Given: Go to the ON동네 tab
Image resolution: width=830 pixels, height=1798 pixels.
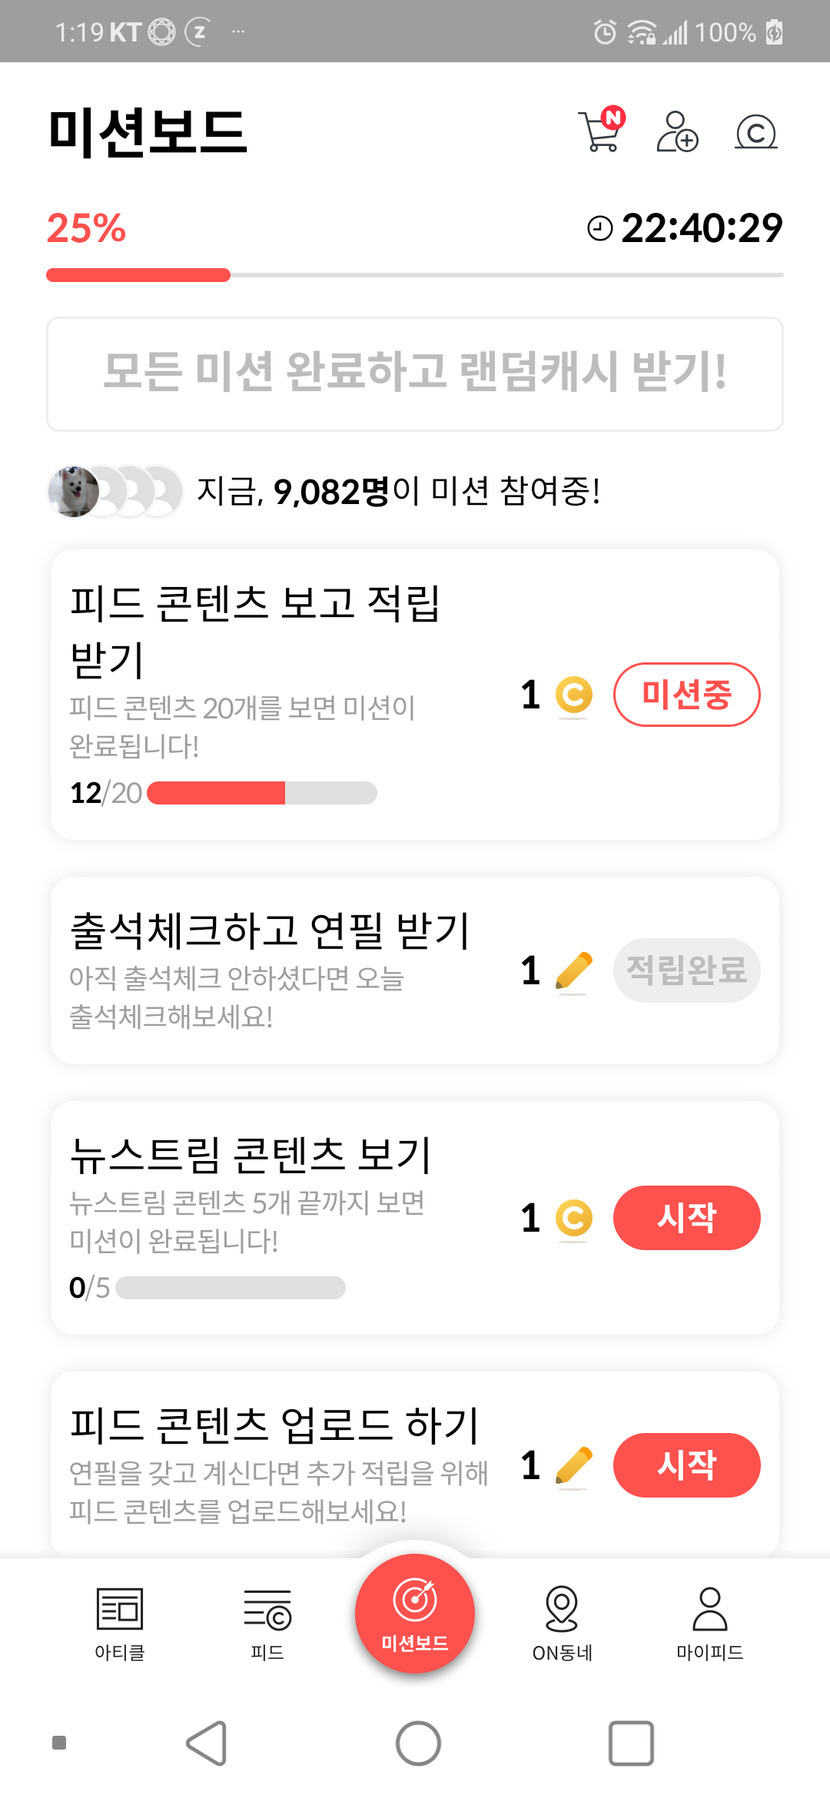Looking at the screenshot, I should 562,1622.
